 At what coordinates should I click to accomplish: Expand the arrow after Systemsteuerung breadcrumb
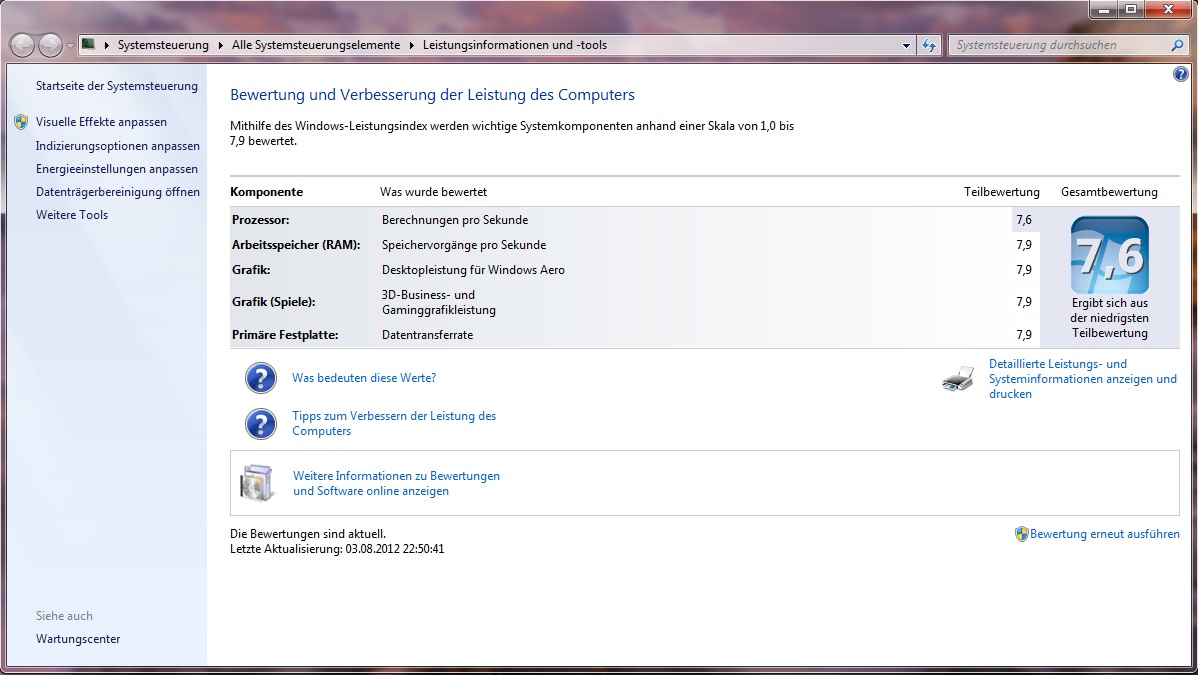pos(221,45)
